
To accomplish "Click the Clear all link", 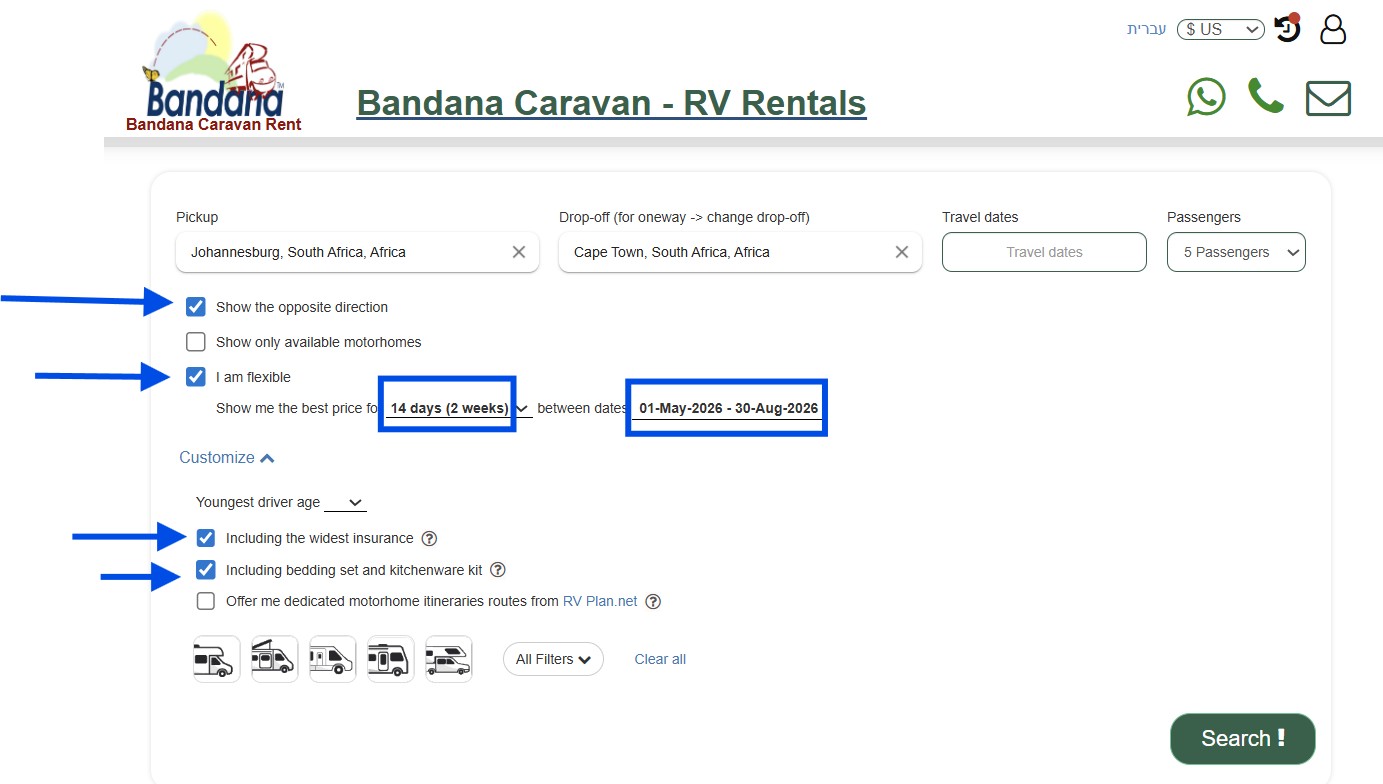I will coord(660,659).
